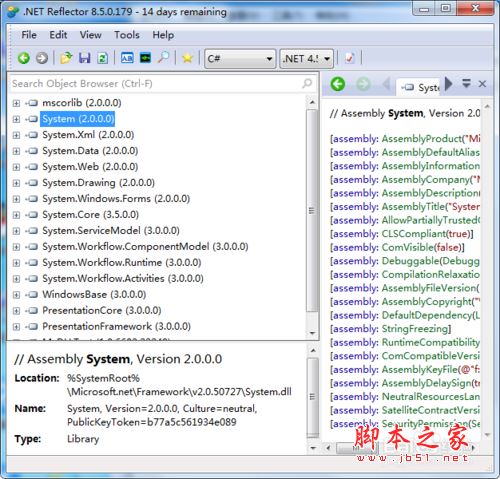Click the grey Forward arrow in the toolbar
The image size is (500, 479).
click(x=42, y=58)
